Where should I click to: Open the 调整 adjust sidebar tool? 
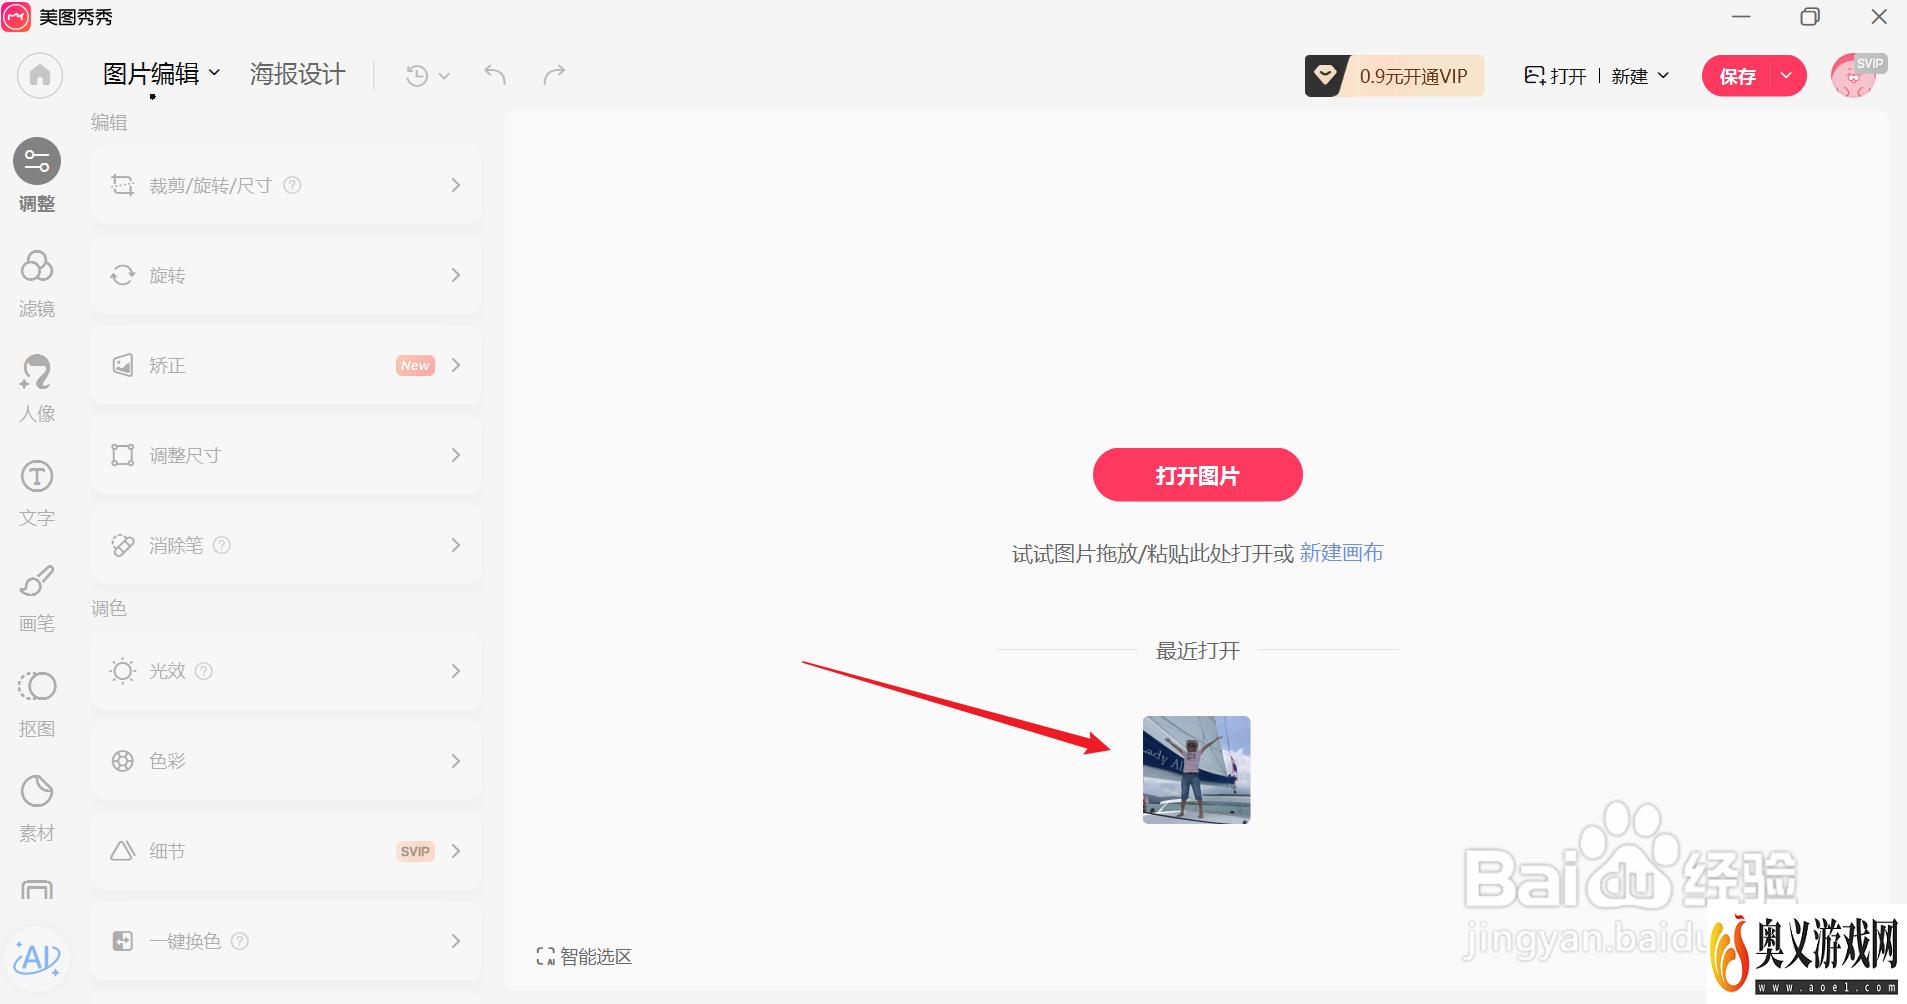click(37, 176)
